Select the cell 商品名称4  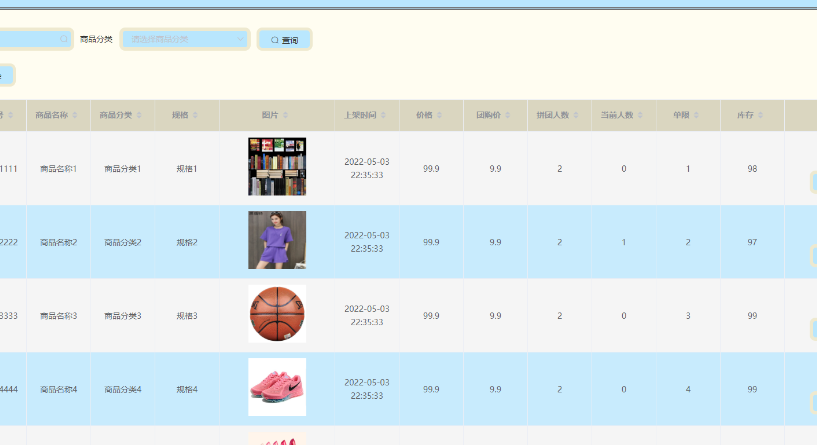tap(58, 389)
